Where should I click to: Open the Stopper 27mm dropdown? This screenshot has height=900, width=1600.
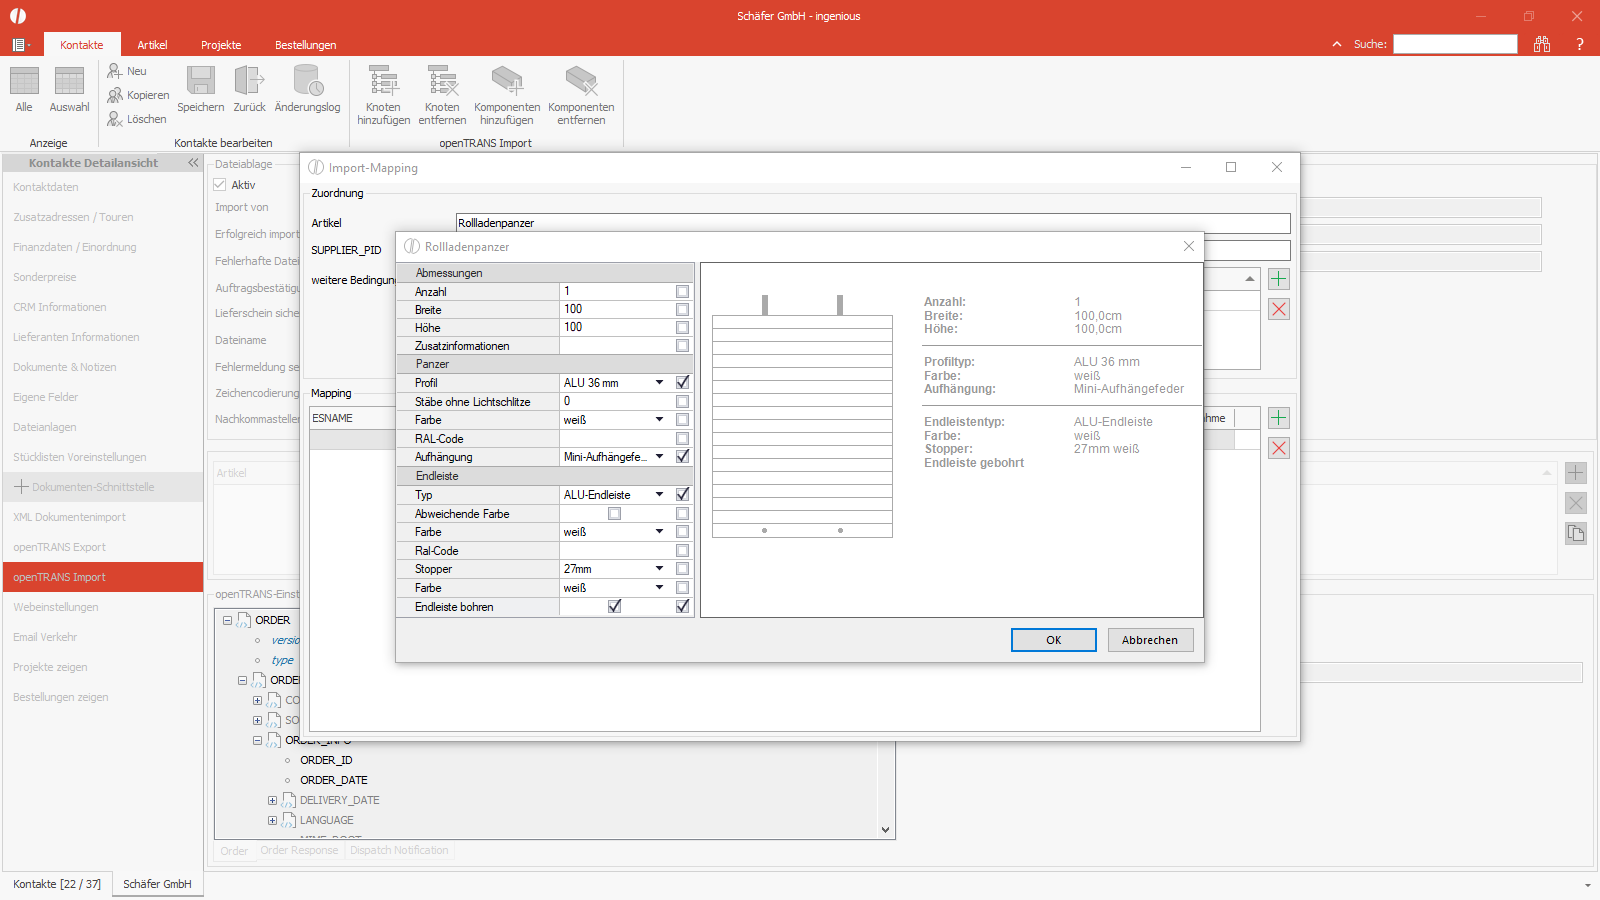(659, 569)
